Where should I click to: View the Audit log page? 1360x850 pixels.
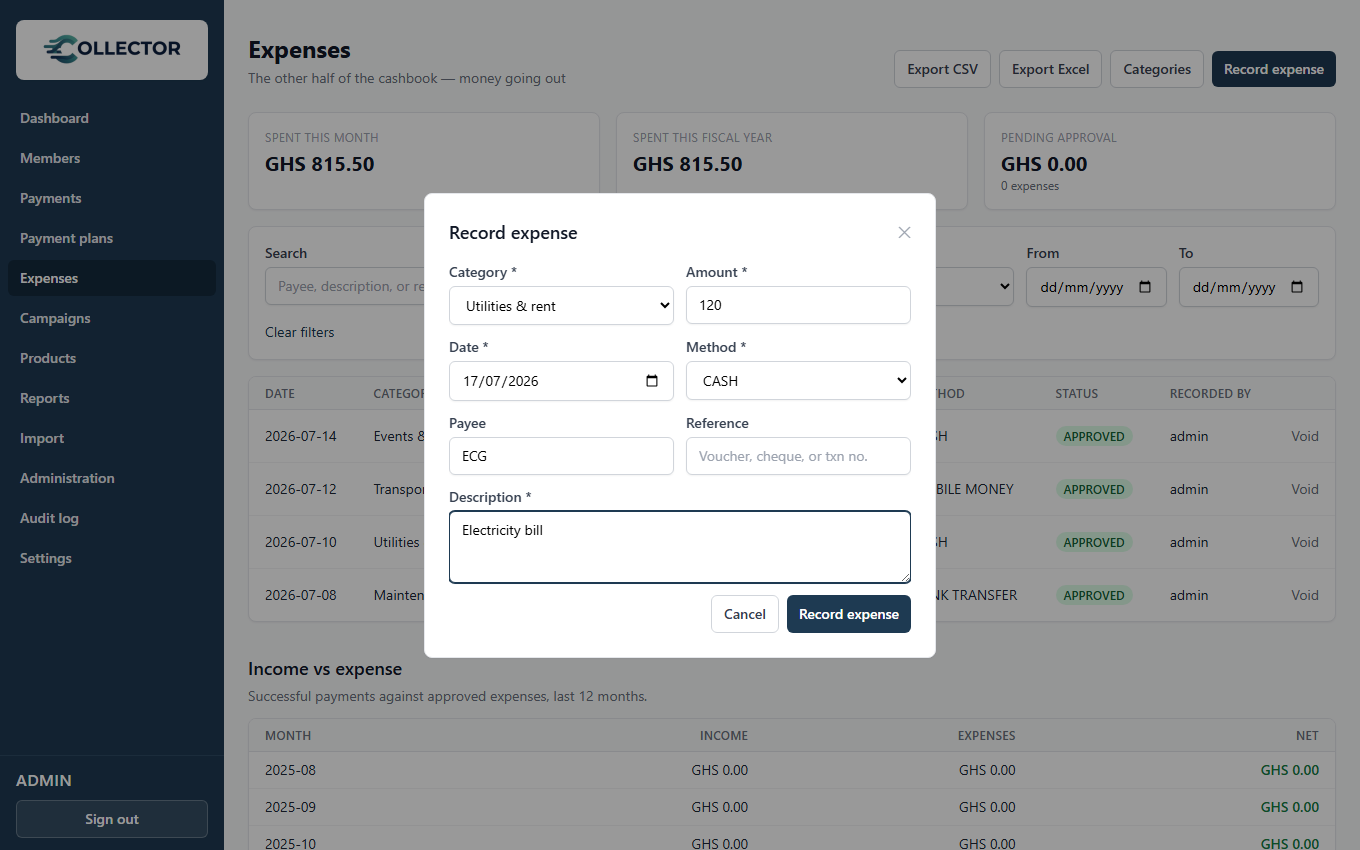[112, 518]
